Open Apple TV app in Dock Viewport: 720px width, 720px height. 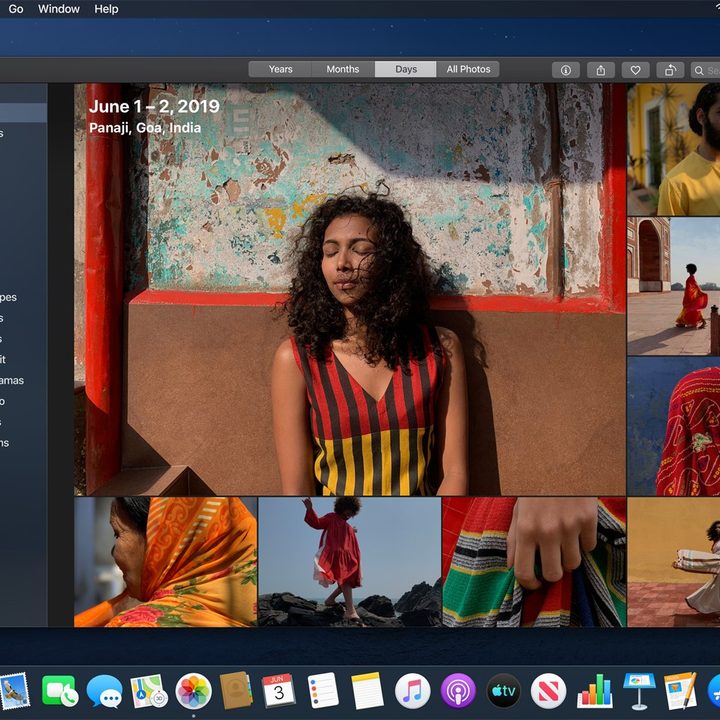504,691
